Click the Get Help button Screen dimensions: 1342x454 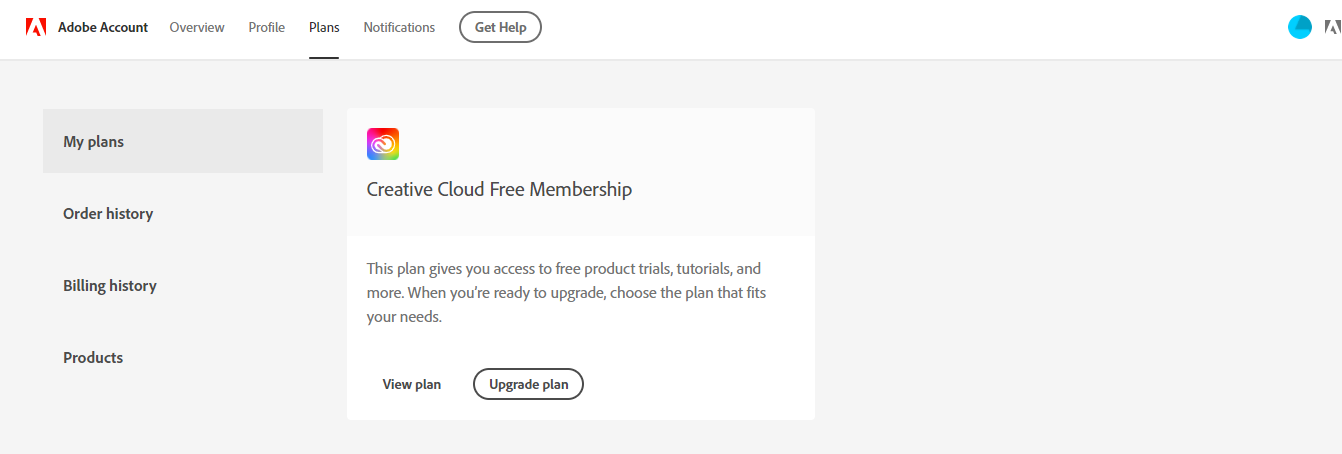[500, 27]
